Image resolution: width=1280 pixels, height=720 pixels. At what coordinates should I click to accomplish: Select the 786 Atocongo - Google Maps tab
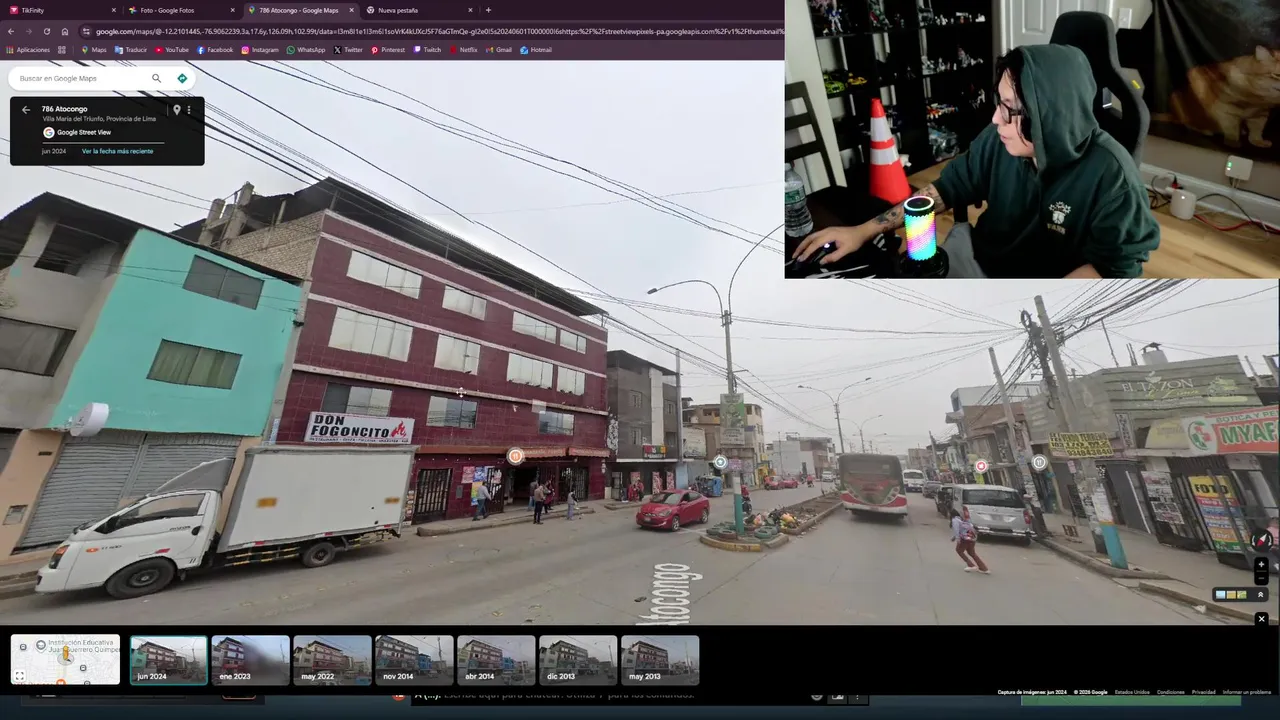(300, 10)
